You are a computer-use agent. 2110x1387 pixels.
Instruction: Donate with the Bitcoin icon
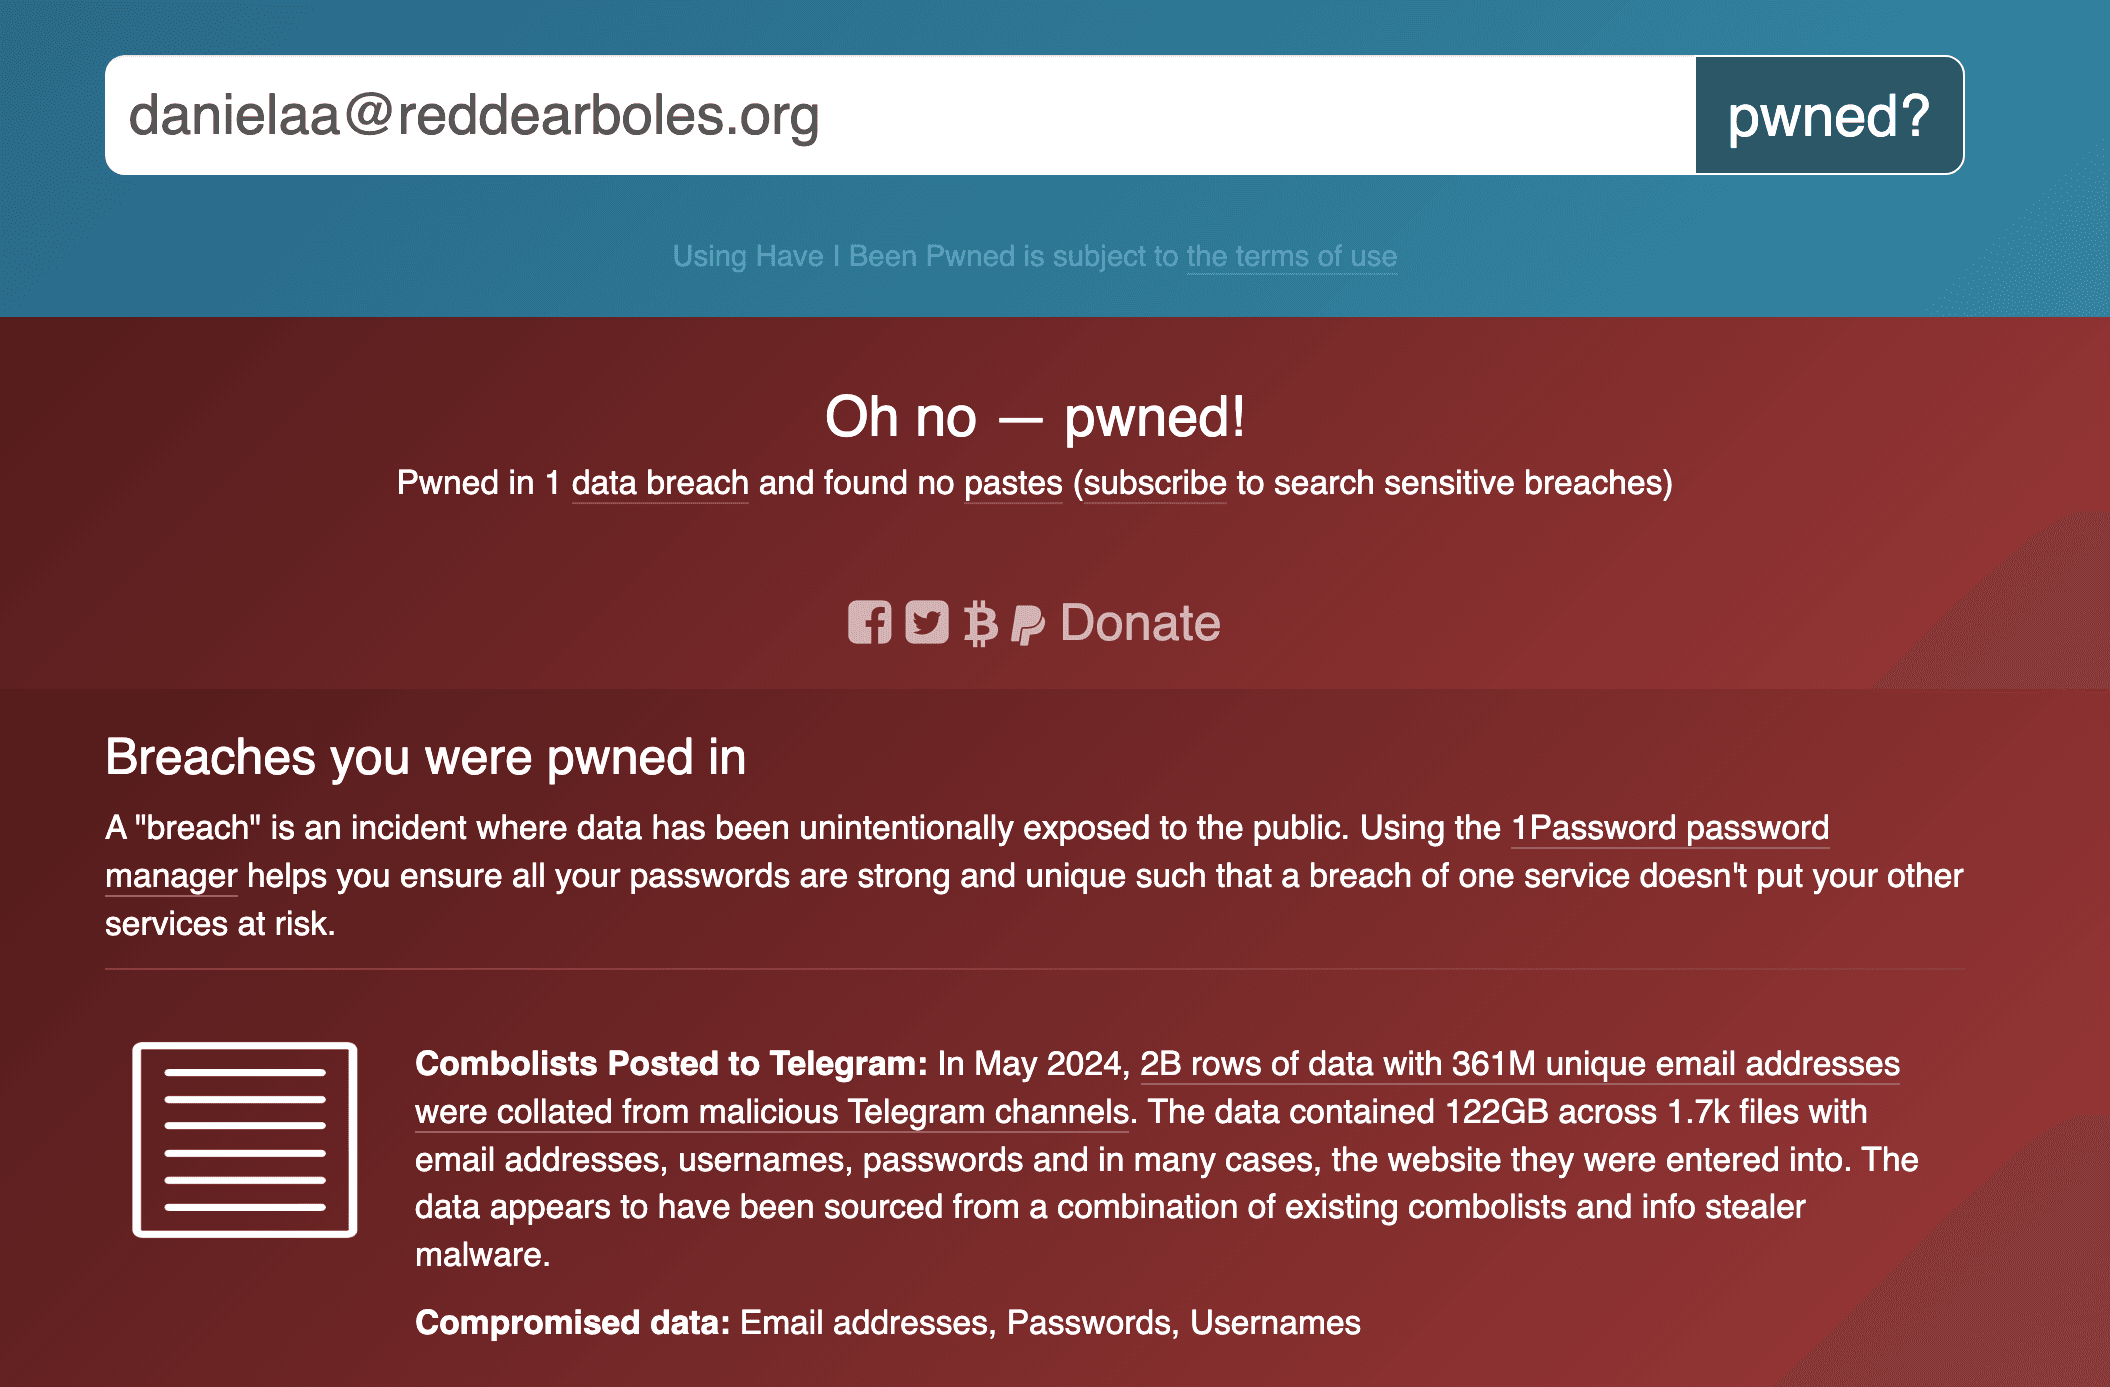tap(981, 624)
